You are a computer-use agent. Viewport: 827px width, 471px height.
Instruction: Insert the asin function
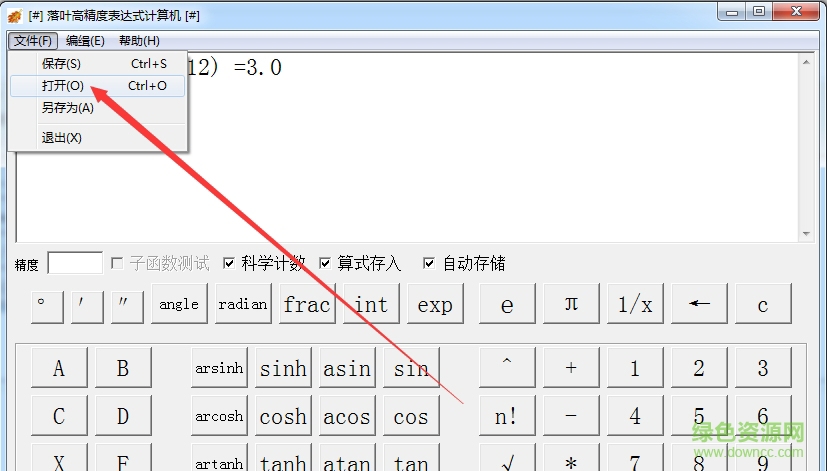click(x=347, y=368)
